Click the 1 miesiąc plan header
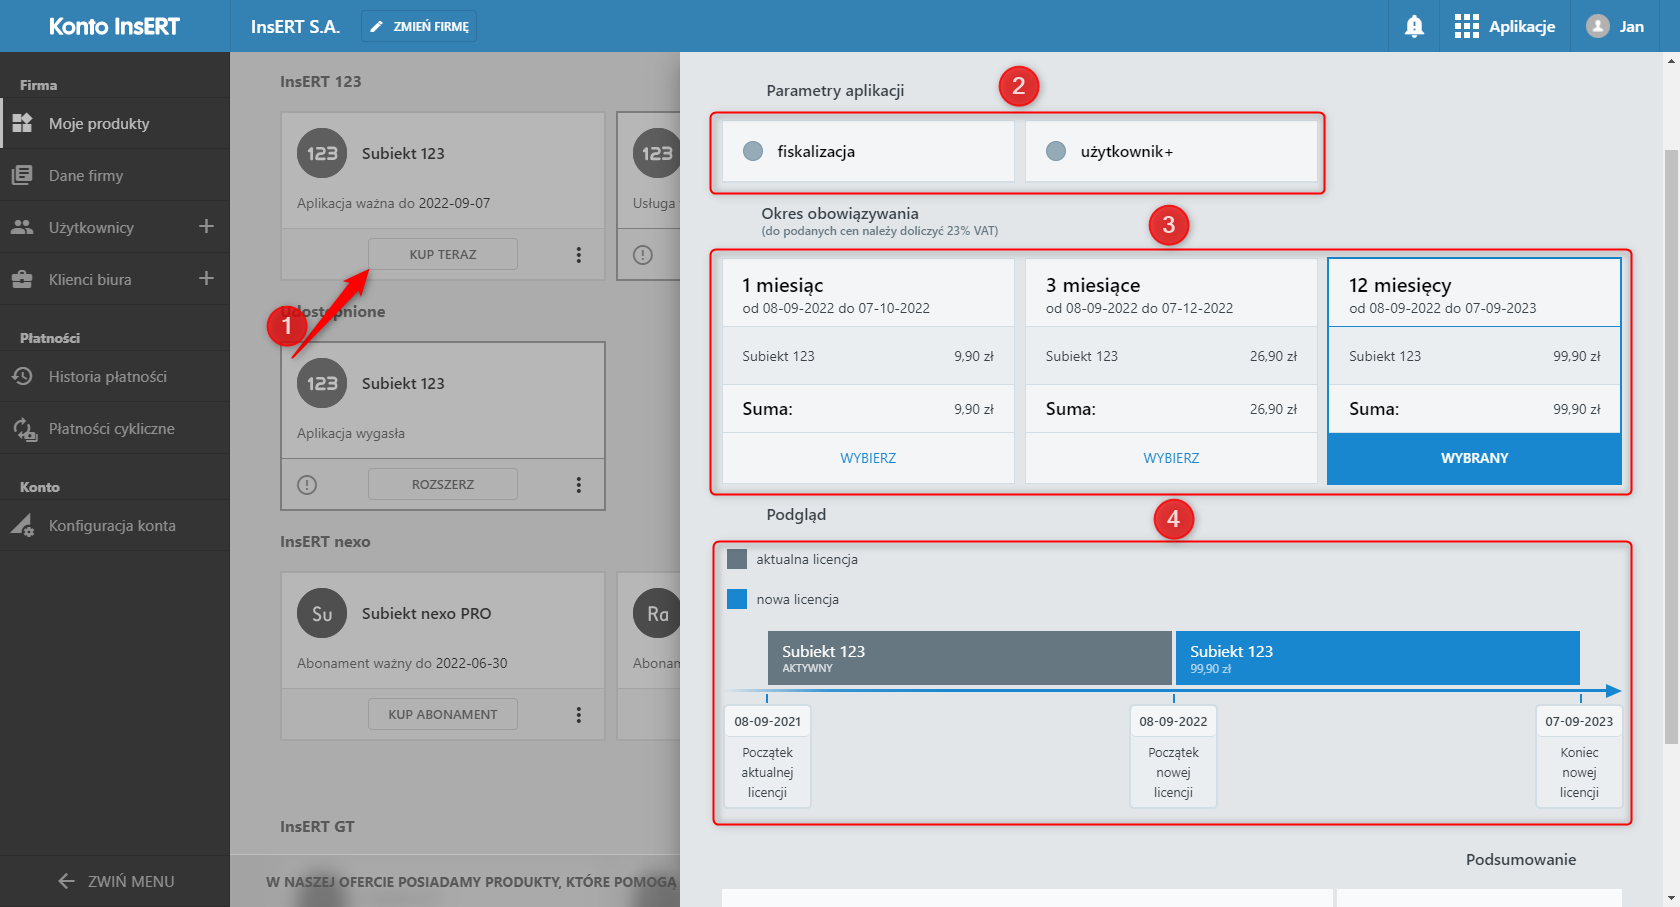Viewport: 1680px width, 907px height. tap(868, 293)
